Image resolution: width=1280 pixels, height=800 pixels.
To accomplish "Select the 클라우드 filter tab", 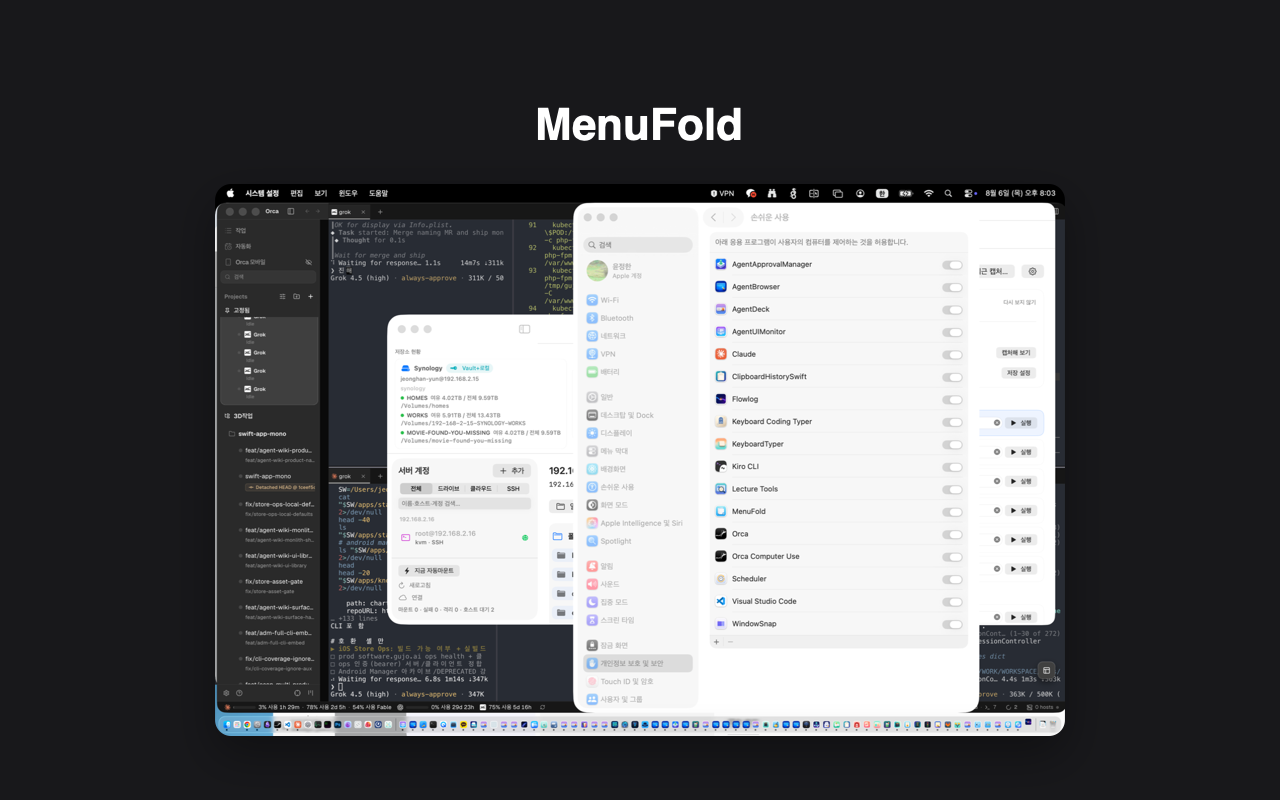I will coord(481,489).
